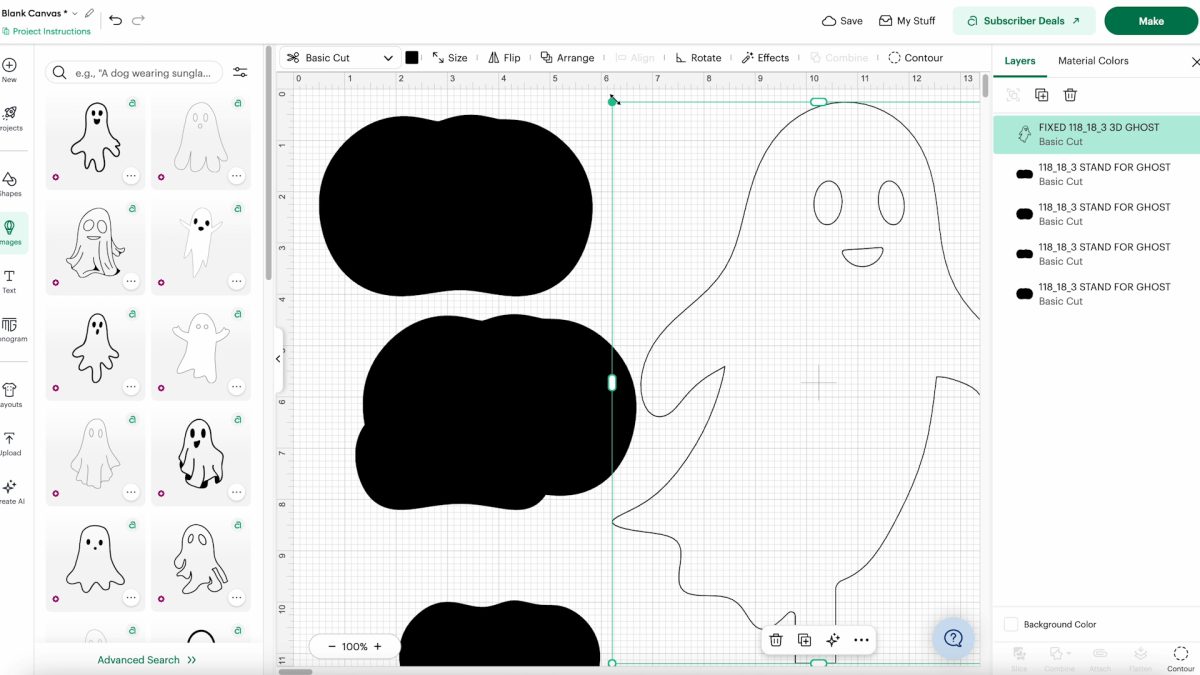Image resolution: width=1200 pixels, height=675 pixels.
Task: Open image search filters icon
Action: click(240, 72)
